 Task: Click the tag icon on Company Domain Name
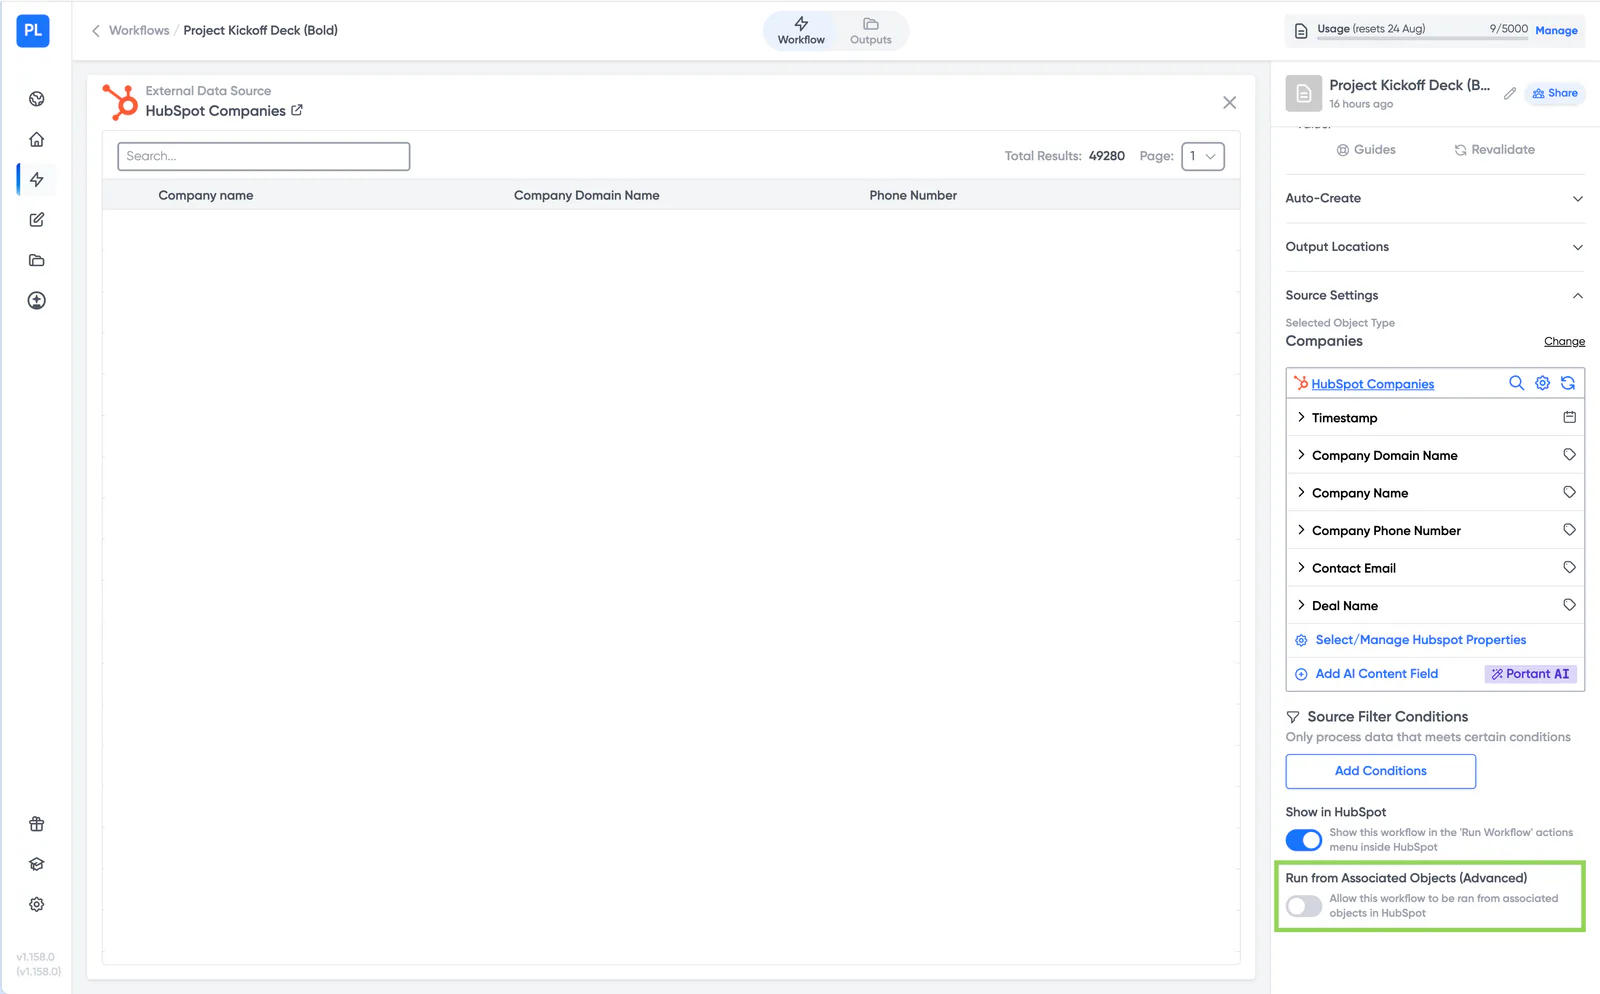tap(1570, 455)
